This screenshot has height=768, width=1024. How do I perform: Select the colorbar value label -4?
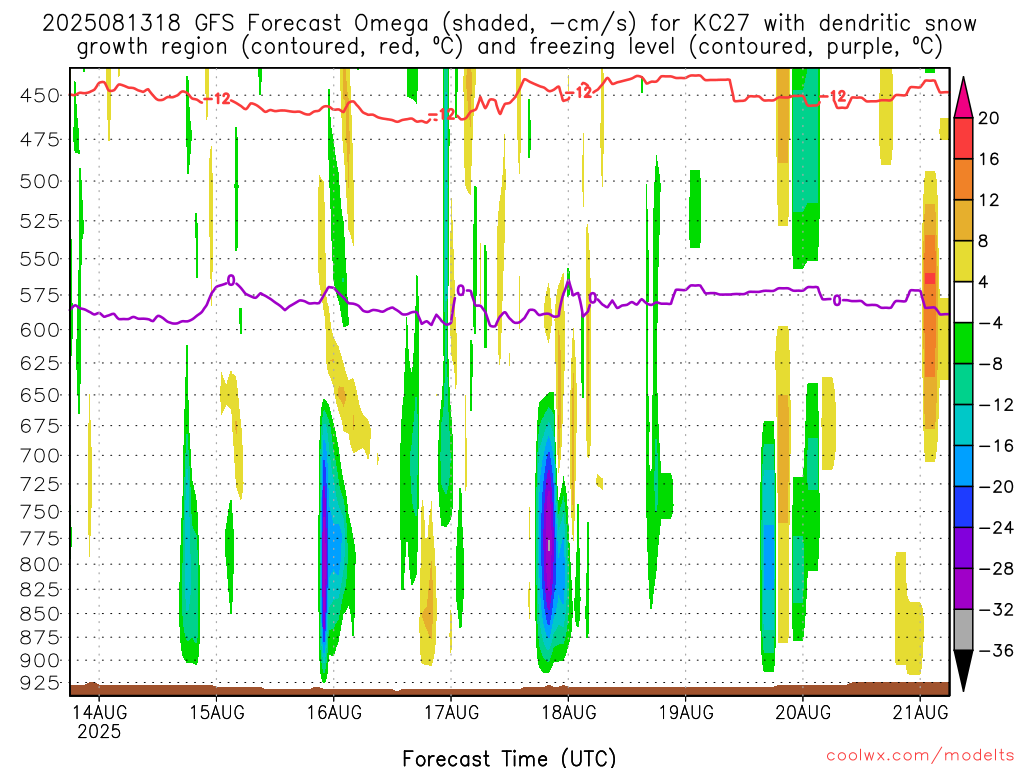(991, 323)
